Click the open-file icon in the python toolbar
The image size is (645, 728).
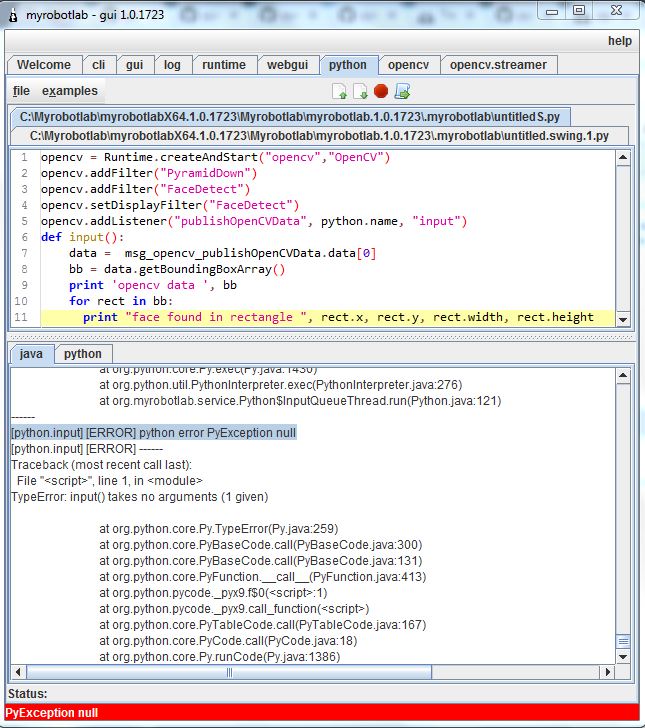(339, 91)
